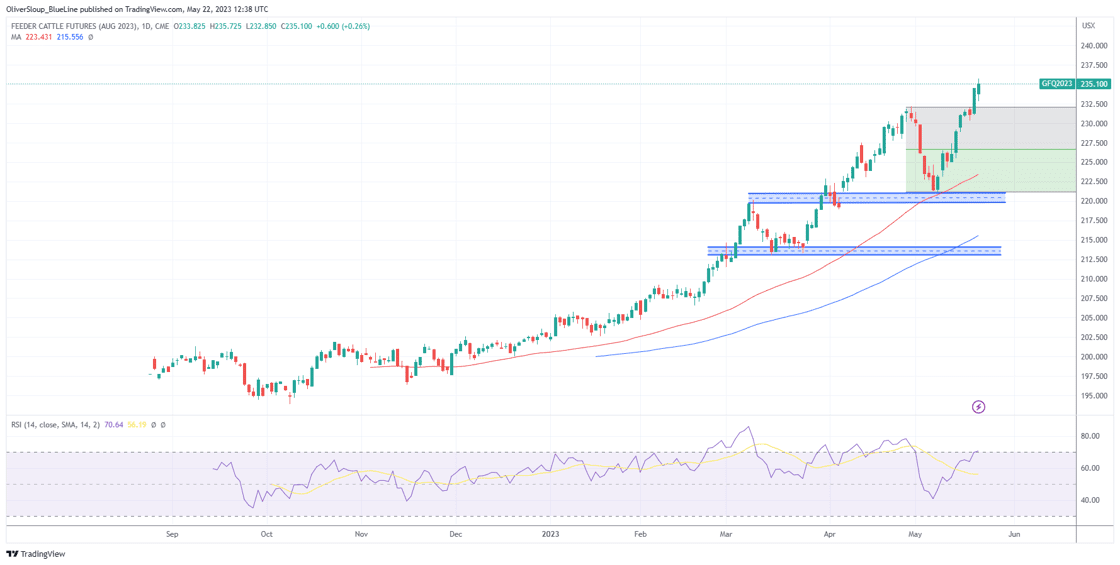Click the 240.000 price axis label
This screenshot has width=1120, height=565.
coord(1094,46)
